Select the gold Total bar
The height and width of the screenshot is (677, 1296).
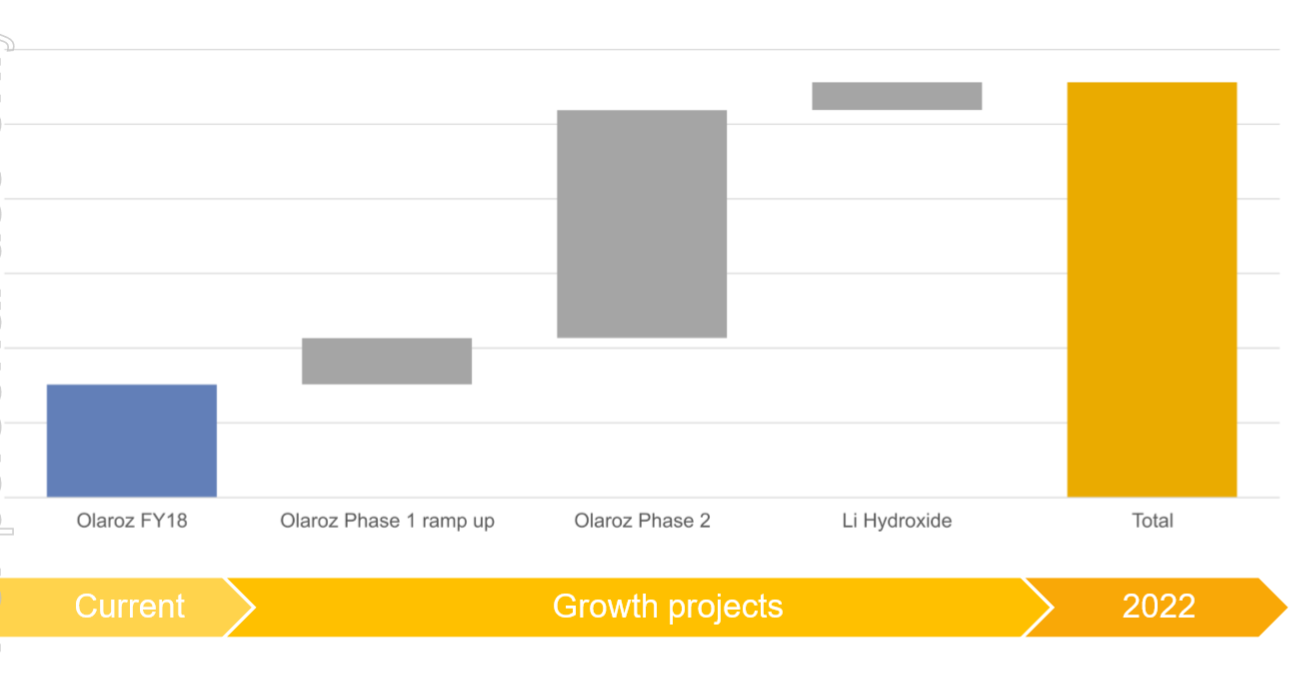click(1152, 289)
